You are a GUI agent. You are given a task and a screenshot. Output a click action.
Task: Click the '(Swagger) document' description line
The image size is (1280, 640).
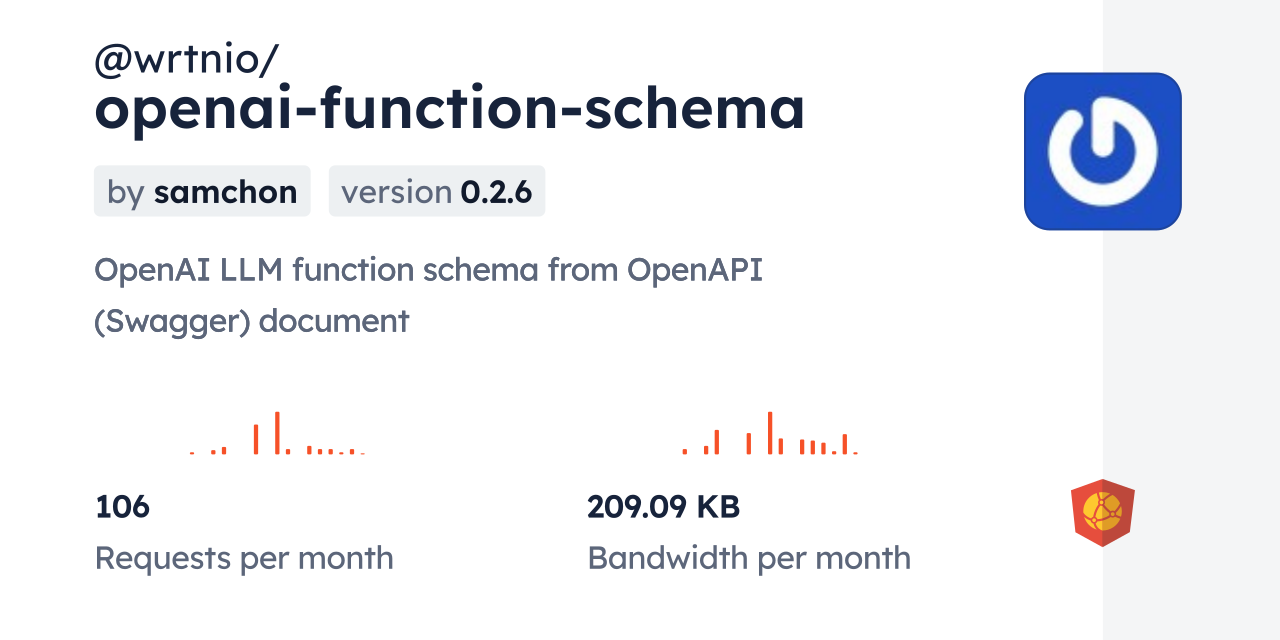[x=252, y=321]
